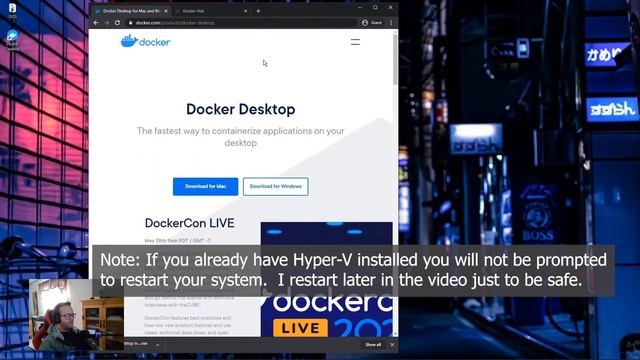Click the lock site-info icon
This screenshot has height=360, width=640.
131,23
